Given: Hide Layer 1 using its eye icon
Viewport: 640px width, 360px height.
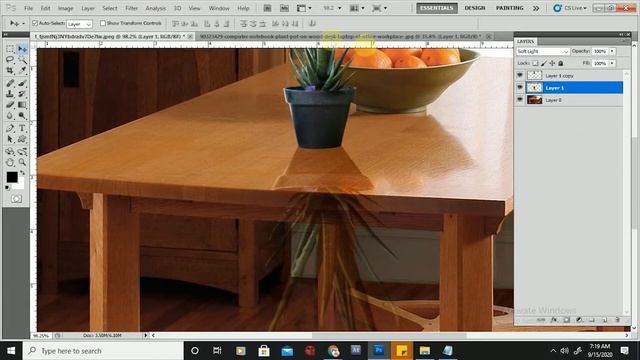Looking at the screenshot, I should 520,87.
